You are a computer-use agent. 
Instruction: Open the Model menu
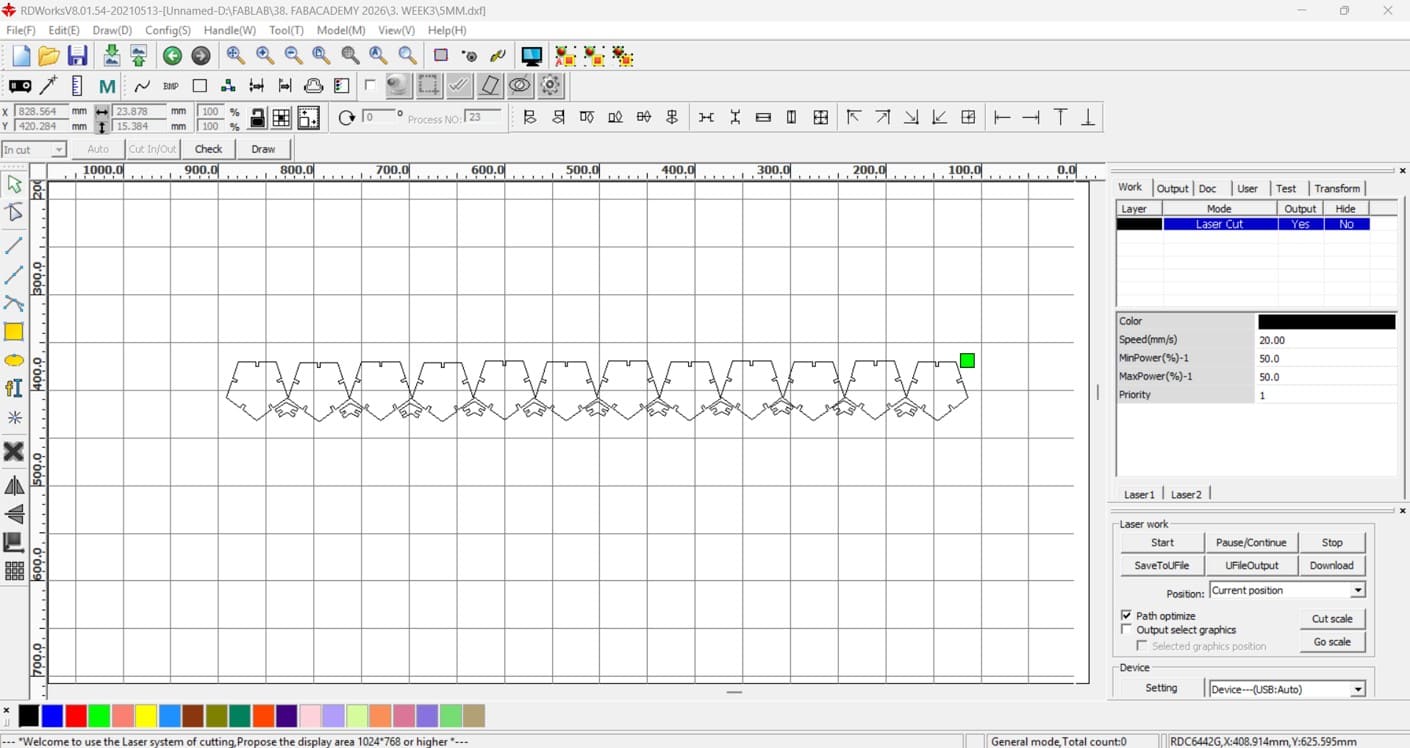click(x=341, y=30)
